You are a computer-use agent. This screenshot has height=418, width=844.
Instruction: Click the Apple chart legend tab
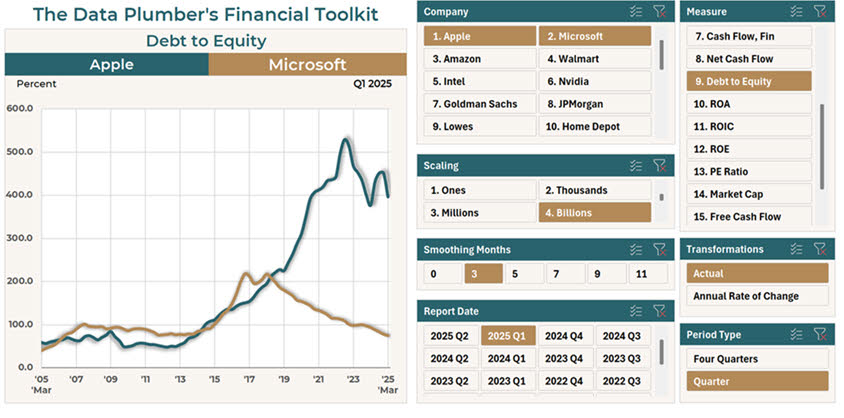106,65
